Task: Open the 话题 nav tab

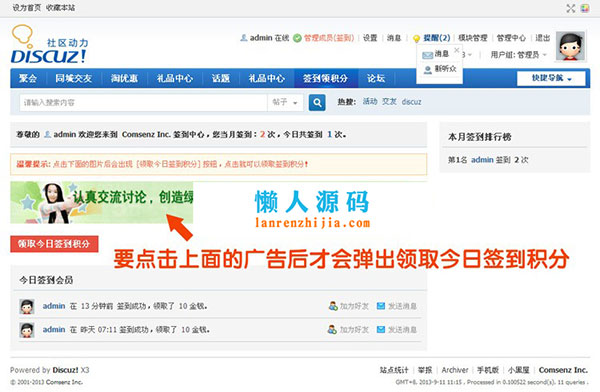Action: (221, 78)
